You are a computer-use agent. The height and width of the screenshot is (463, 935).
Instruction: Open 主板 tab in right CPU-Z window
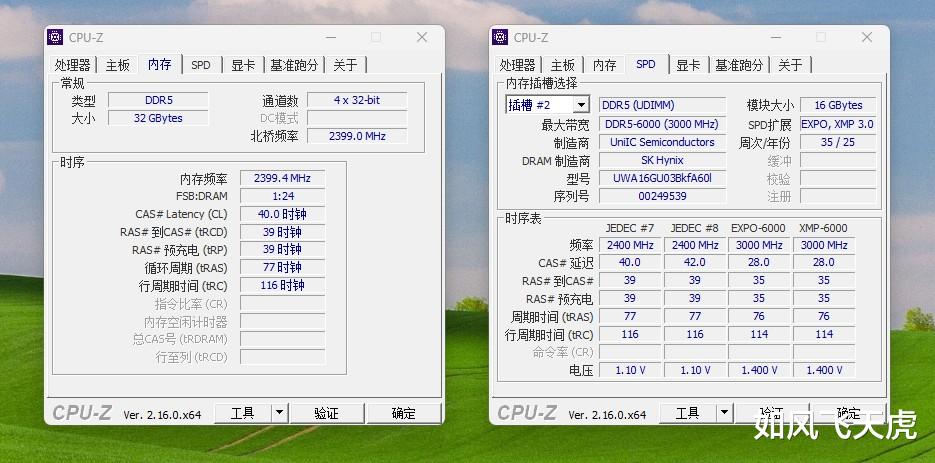pyautogui.click(x=562, y=65)
